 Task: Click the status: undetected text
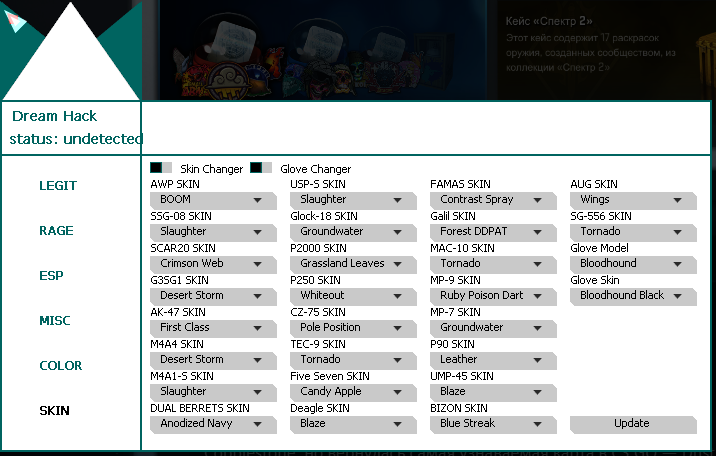tap(76, 139)
